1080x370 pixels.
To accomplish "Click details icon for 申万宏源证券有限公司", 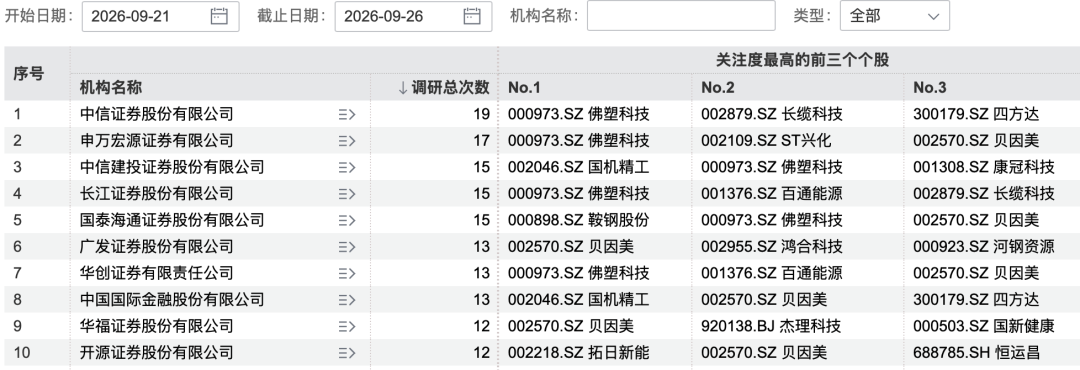I will [346, 141].
